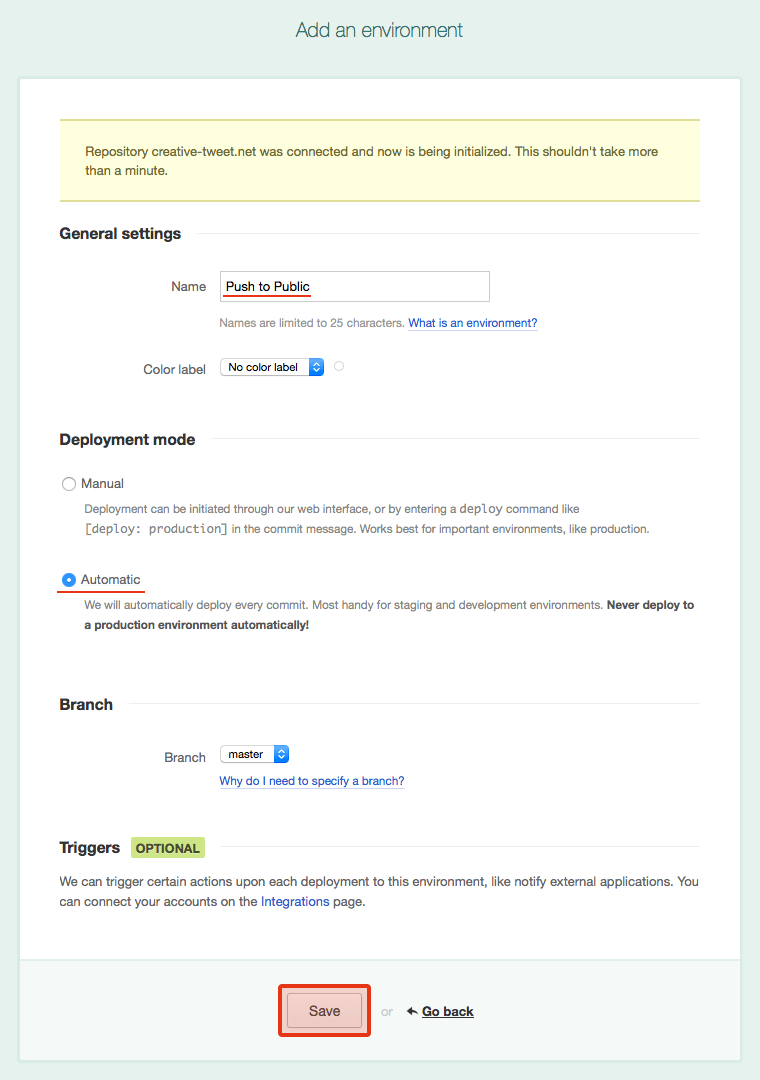Follow the Integrations page link
The height and width of the screenshot is (1080, 760).
[x=295, y=901]
